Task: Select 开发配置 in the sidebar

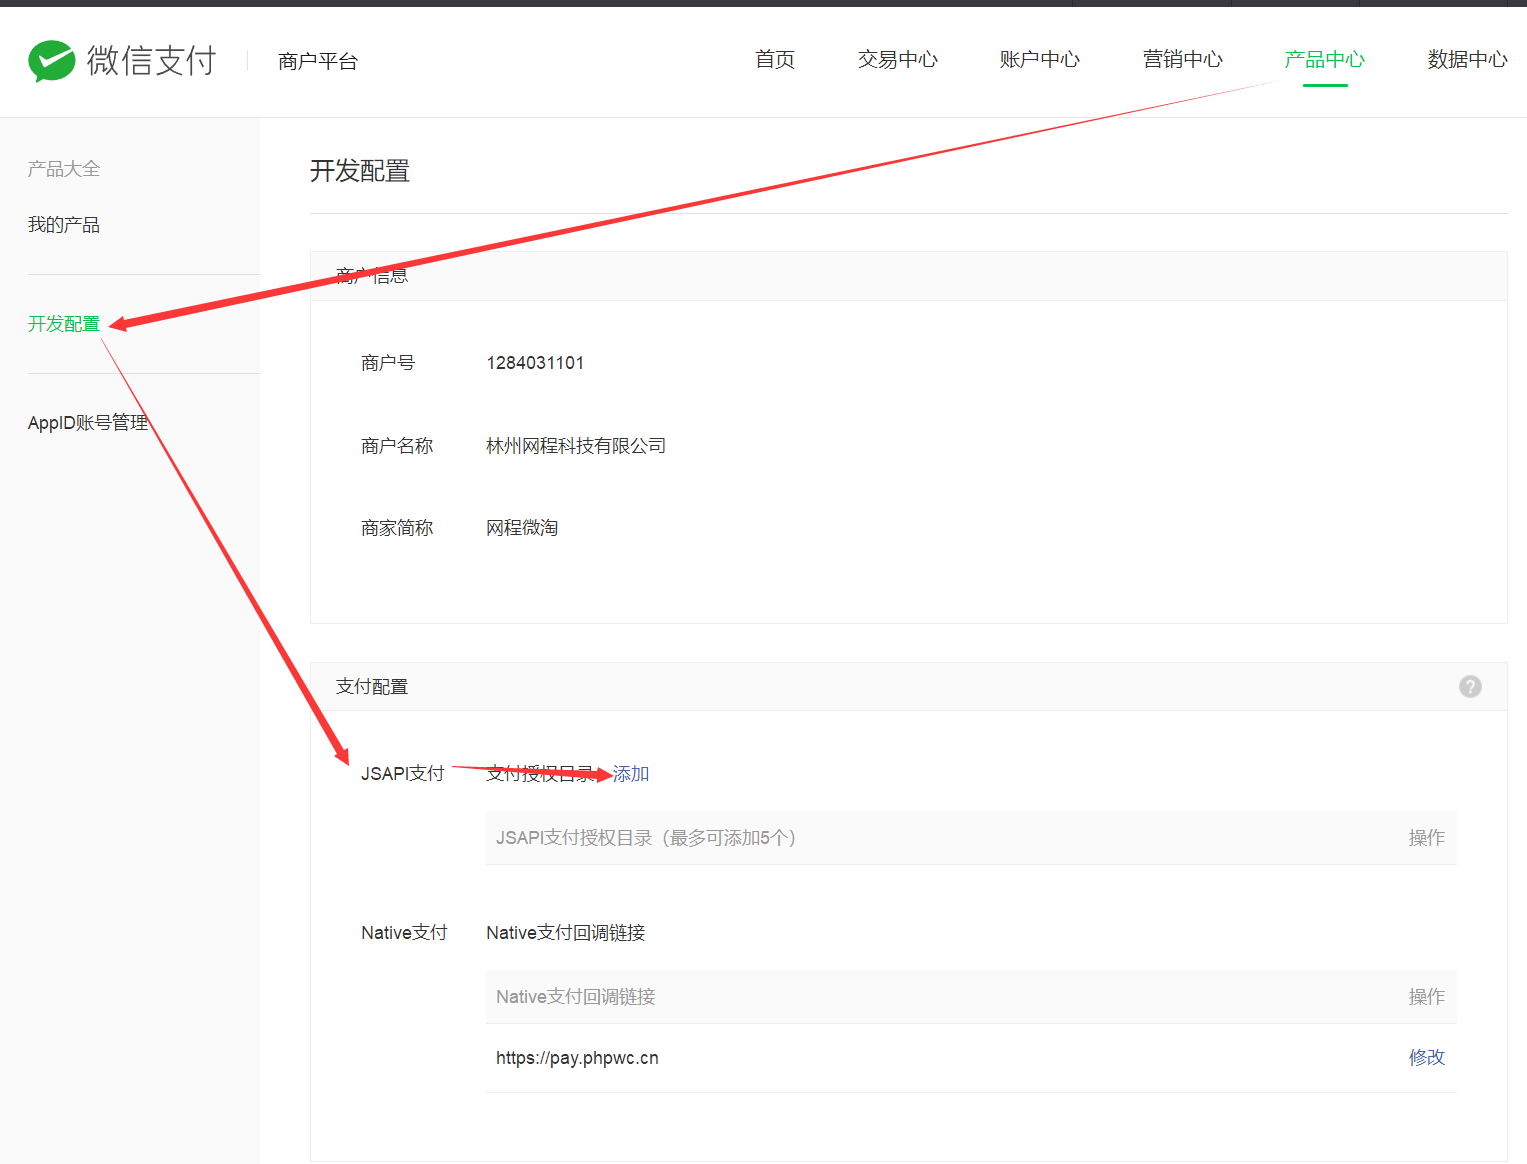Action: [x=63, y=323]
